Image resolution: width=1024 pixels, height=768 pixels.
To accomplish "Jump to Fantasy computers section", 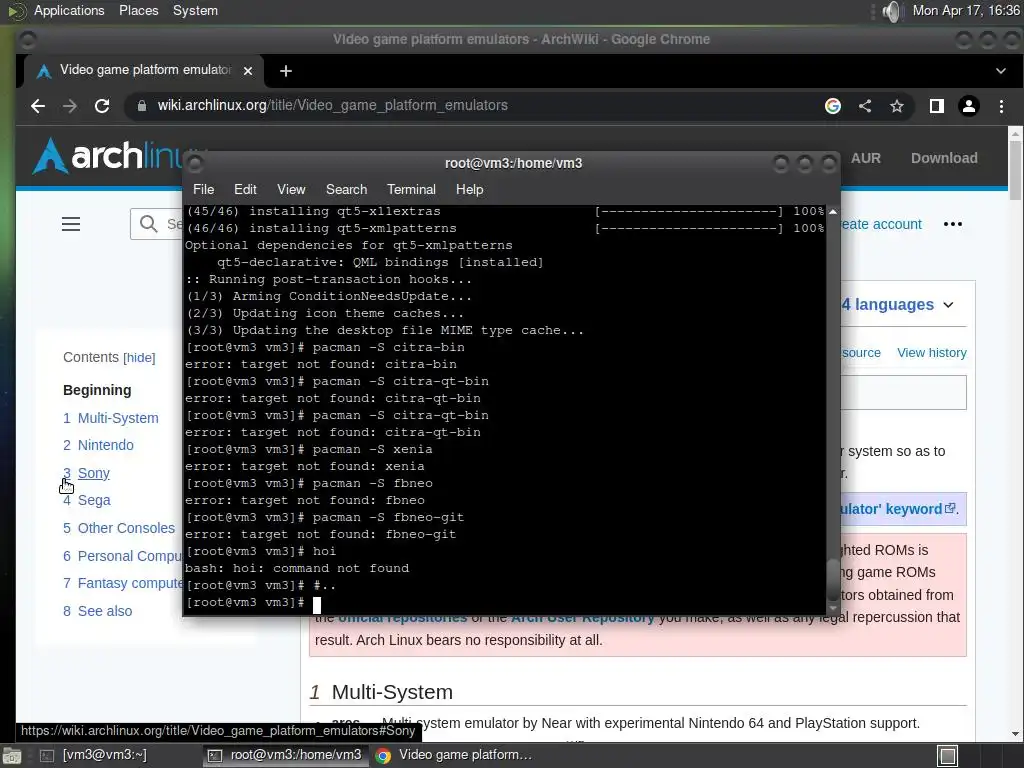I will pyautogui.click(x=123, y=583).
